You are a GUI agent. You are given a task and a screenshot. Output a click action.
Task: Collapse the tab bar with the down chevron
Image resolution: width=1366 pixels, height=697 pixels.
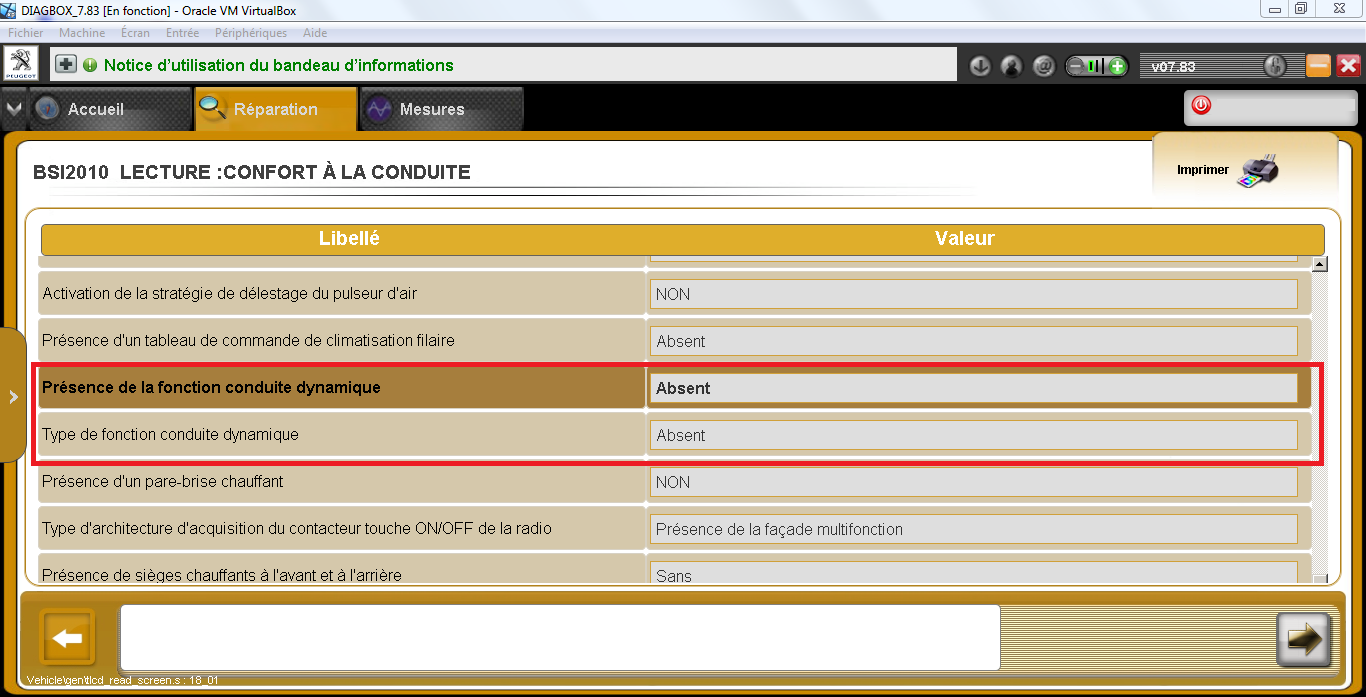(13, 109)
